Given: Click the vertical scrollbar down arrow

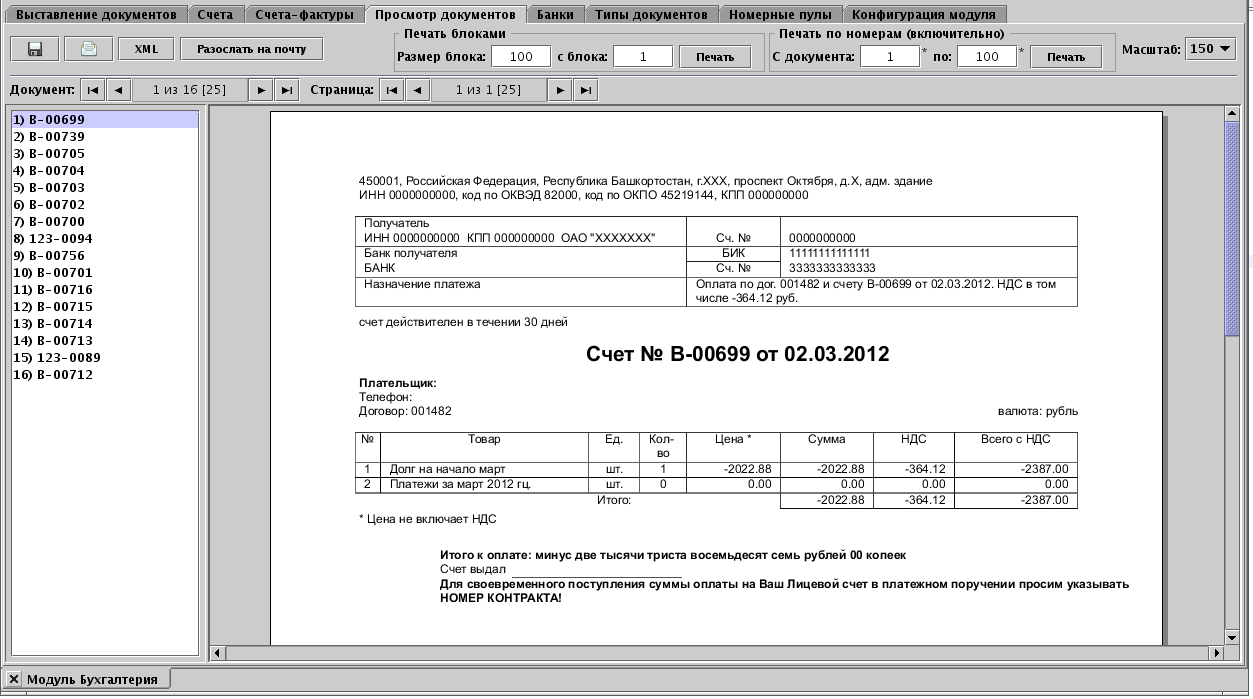Looking at the screenshot, I should [x=1233, y=637].
